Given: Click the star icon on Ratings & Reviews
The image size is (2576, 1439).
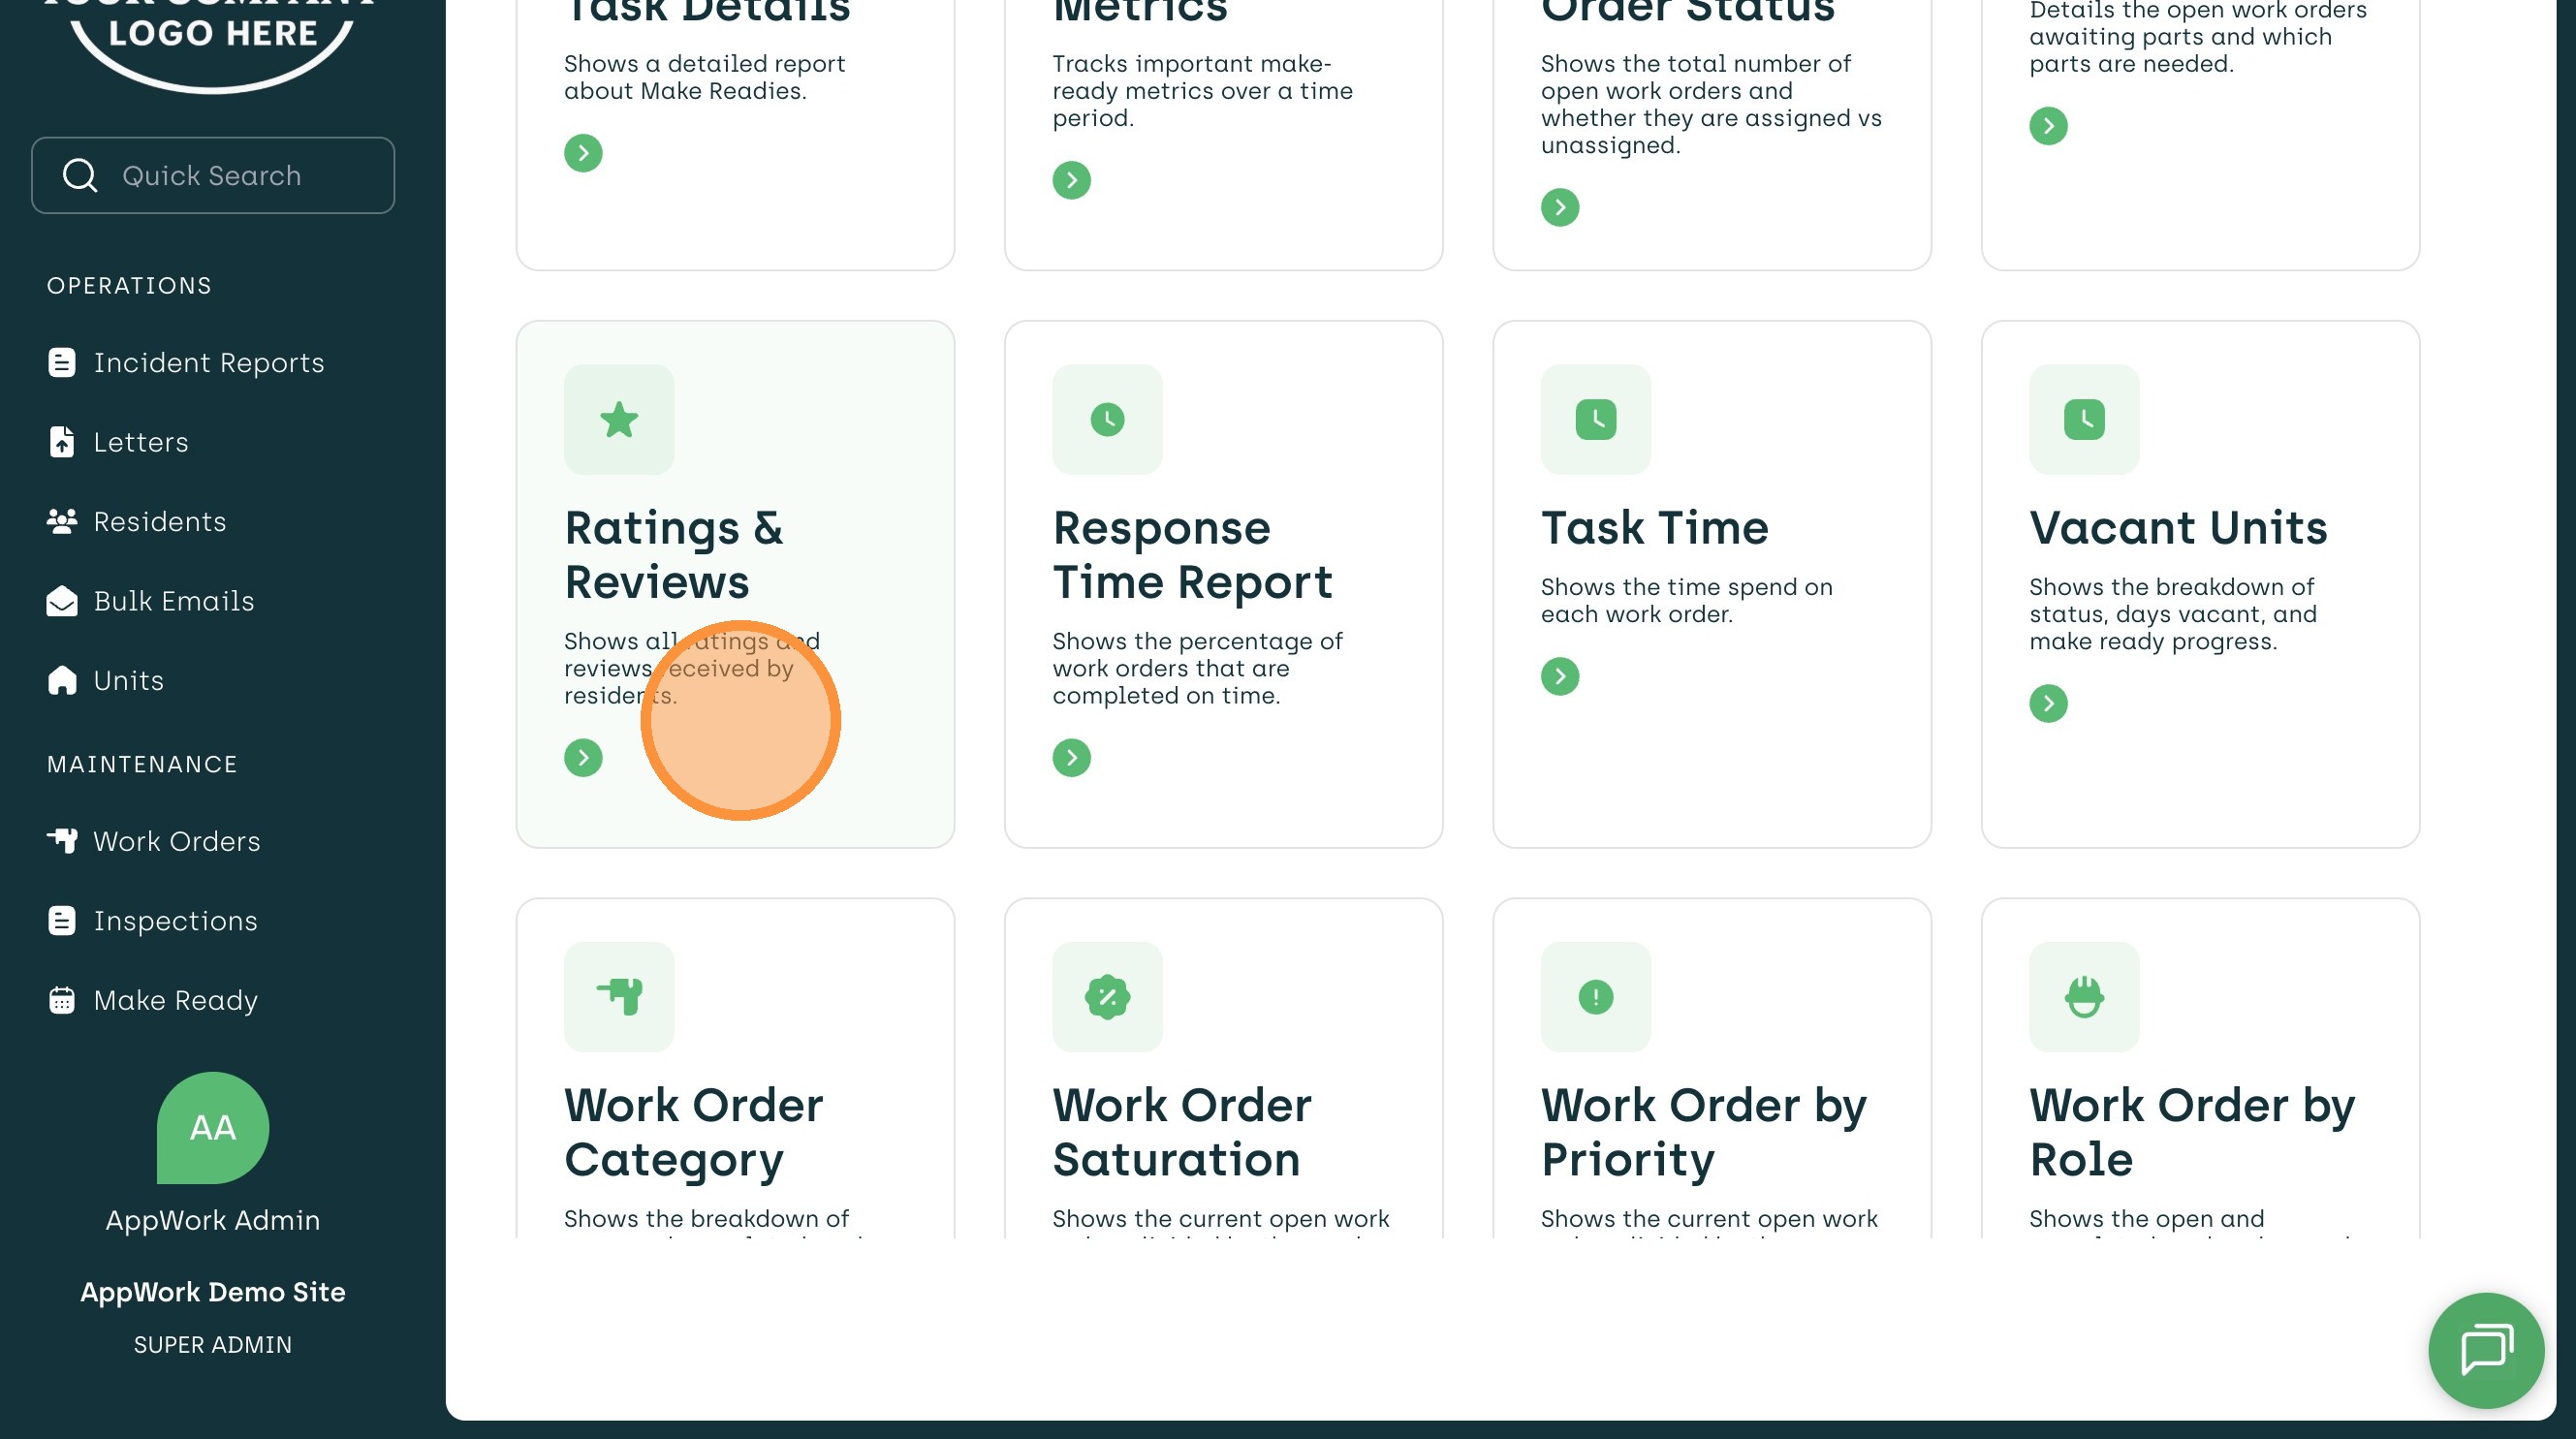Looking at the screenshot, I should coord(619,420).
